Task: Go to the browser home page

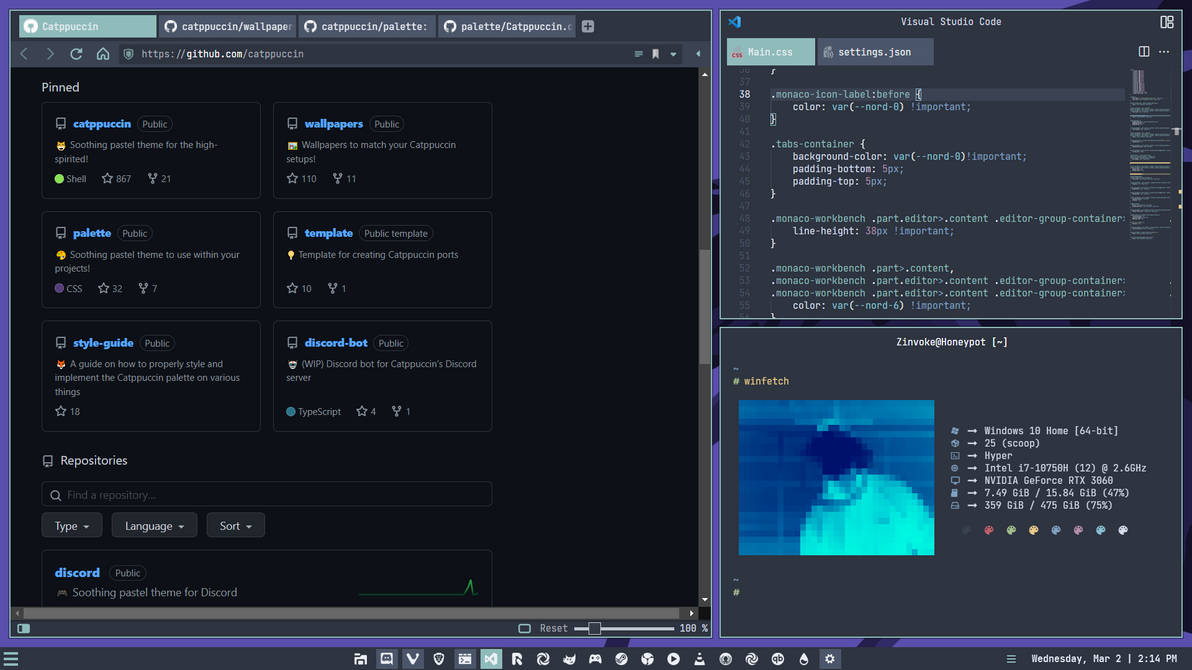Action: click(x=103, y=54)
